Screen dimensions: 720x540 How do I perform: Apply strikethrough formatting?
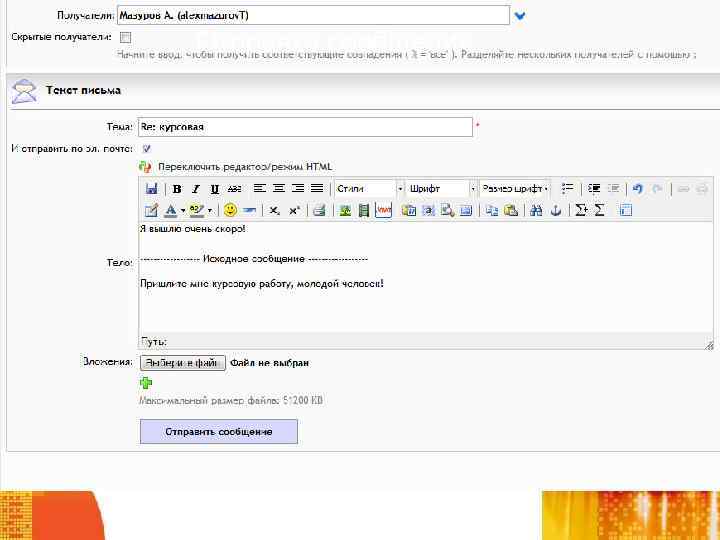click(x=234, y=189)
